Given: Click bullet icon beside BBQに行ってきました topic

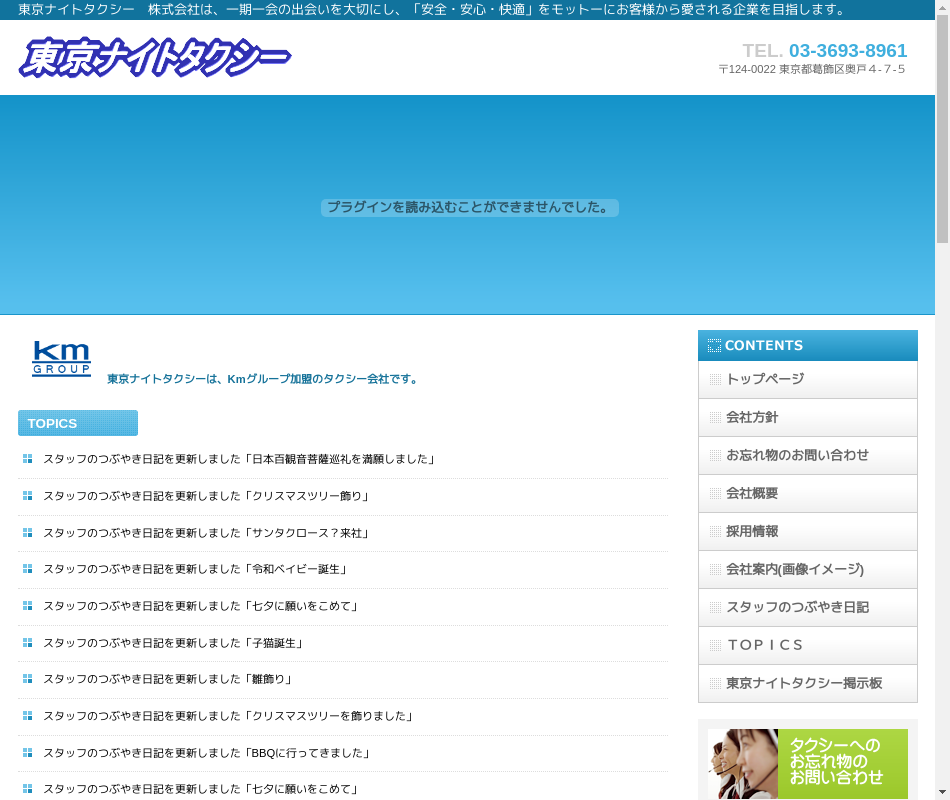Looking at the screenshot, I should (x=27, y=753).
